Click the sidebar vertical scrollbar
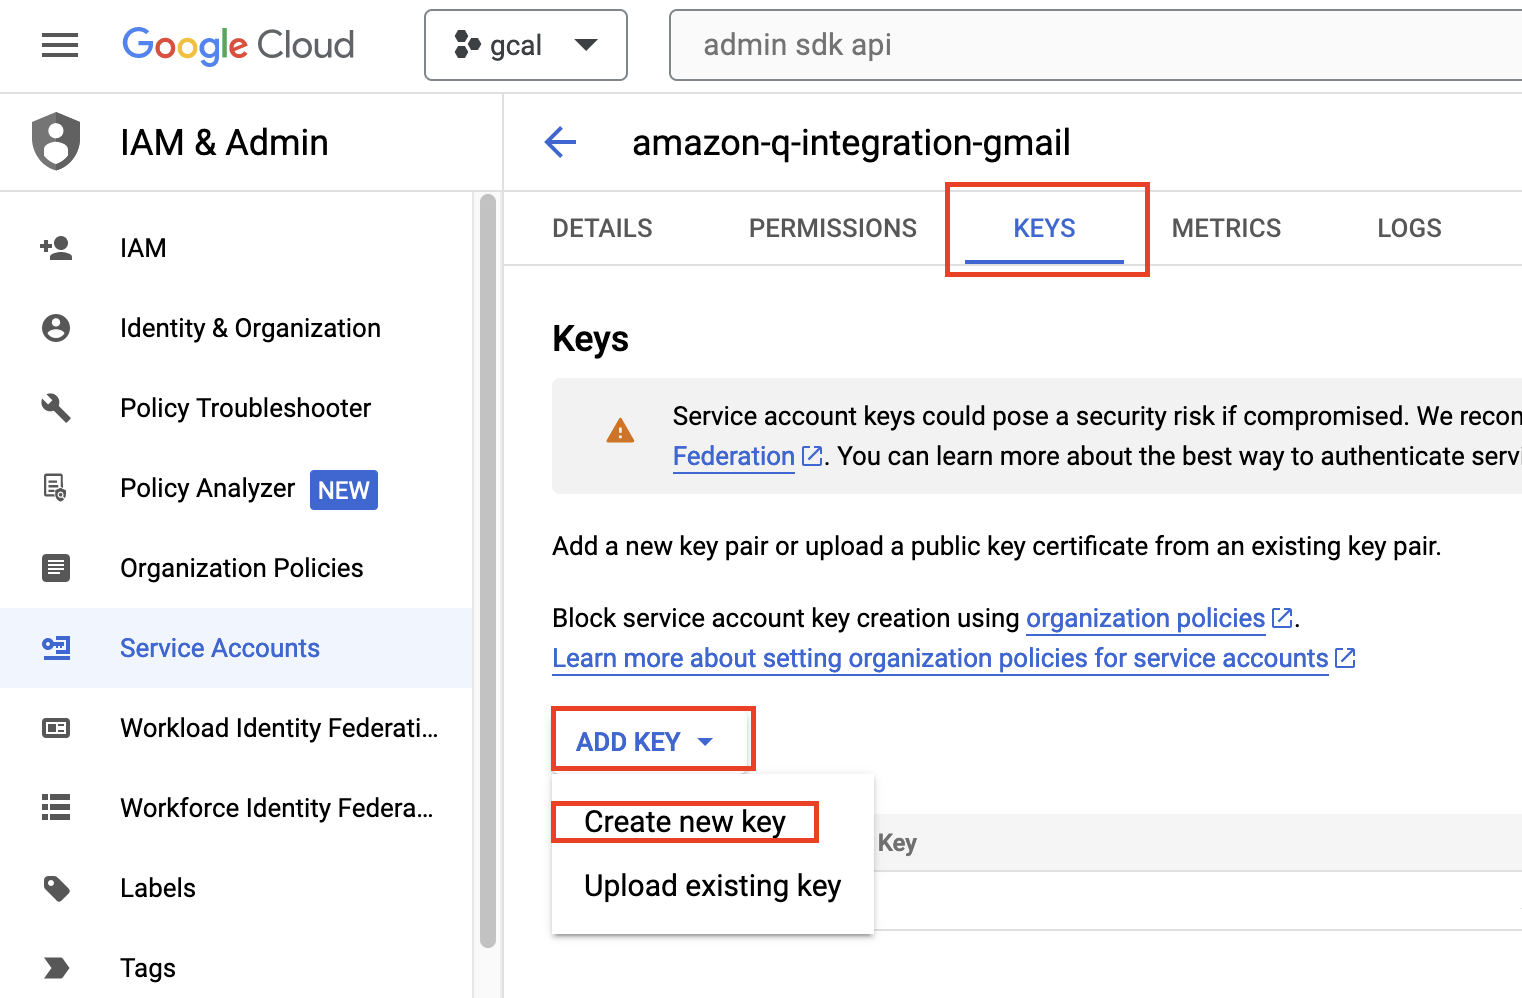This screenshot has height=998, width=1522. (x=488, y=570)
